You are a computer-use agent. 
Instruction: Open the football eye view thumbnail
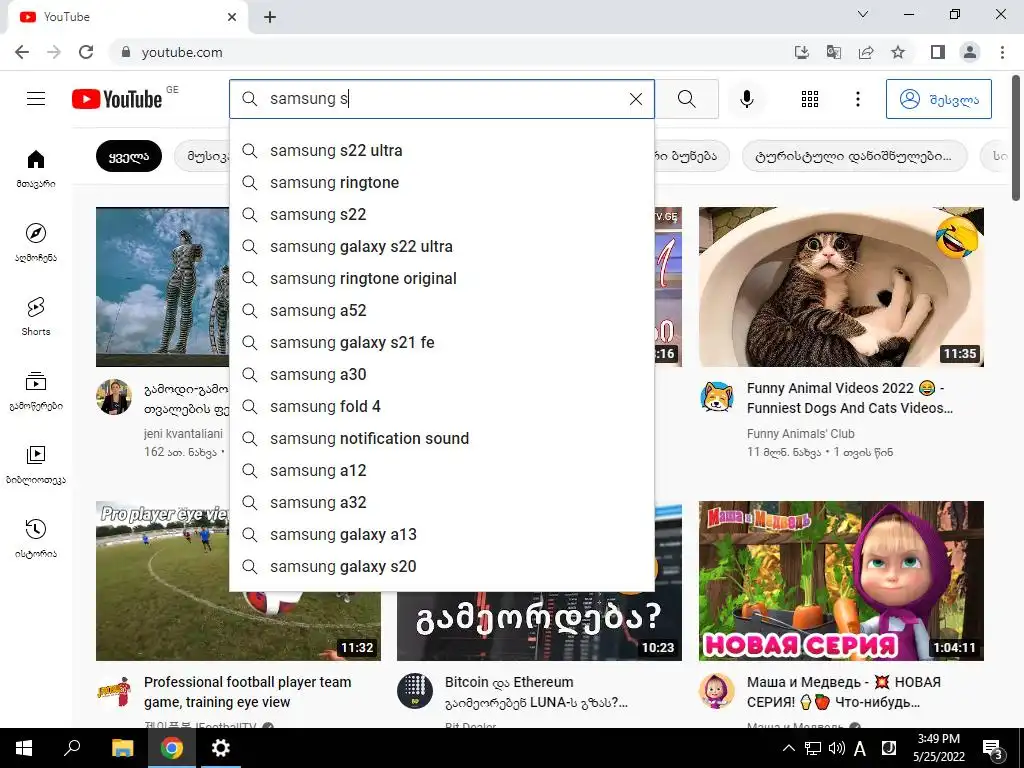coord(238,581)
